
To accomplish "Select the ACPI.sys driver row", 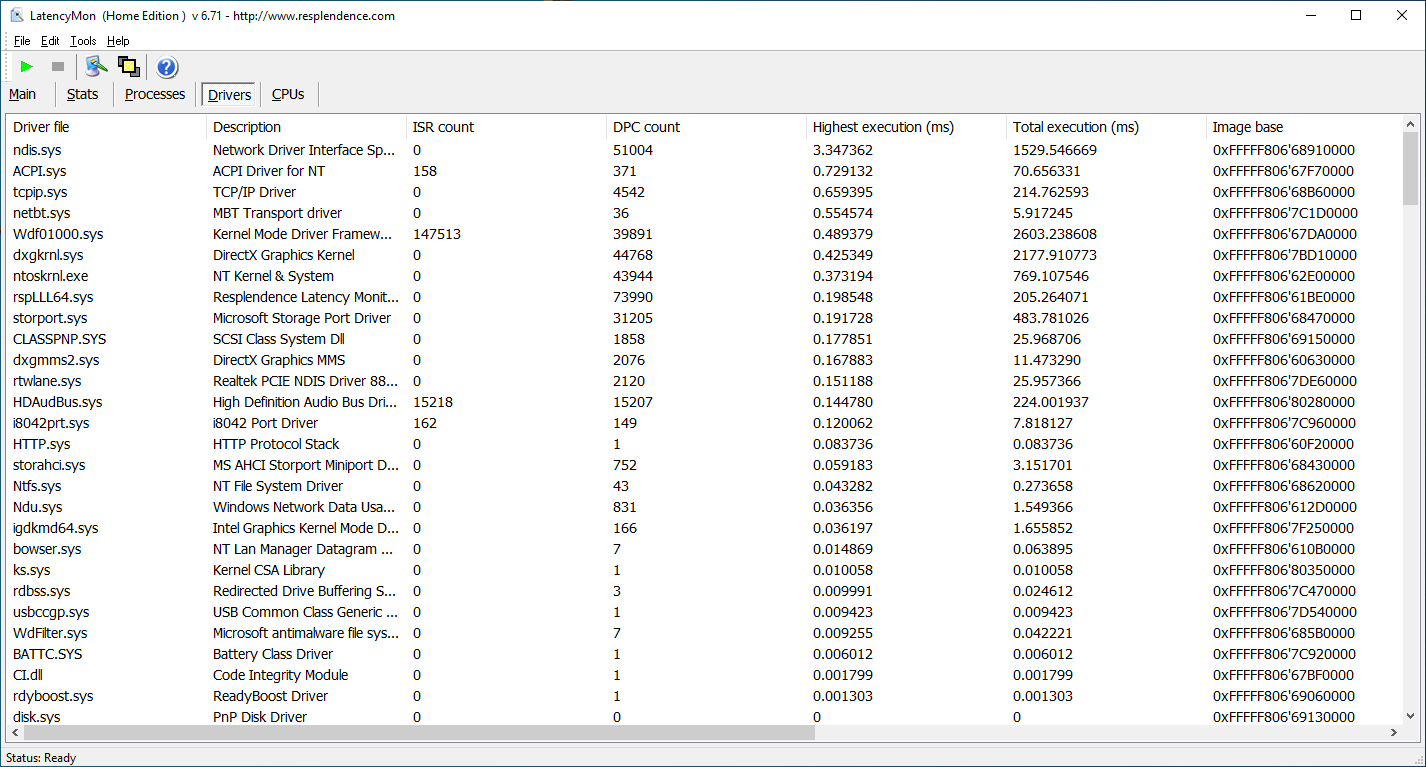I will pyautogui.click(x=704, y=171).
